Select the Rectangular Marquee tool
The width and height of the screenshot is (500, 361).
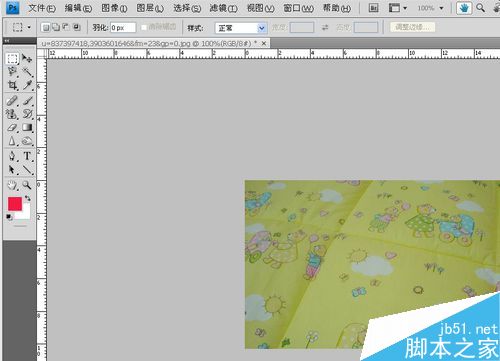click(x=12, y=59)
